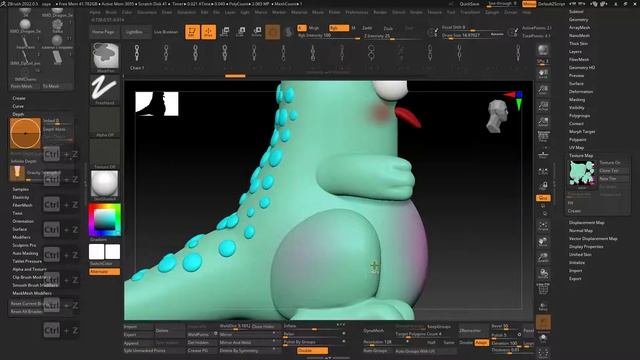Click the BPR render sphere icon
This screenshot has height=360, width=640.
pyautogui.click(x=543, y=50)
